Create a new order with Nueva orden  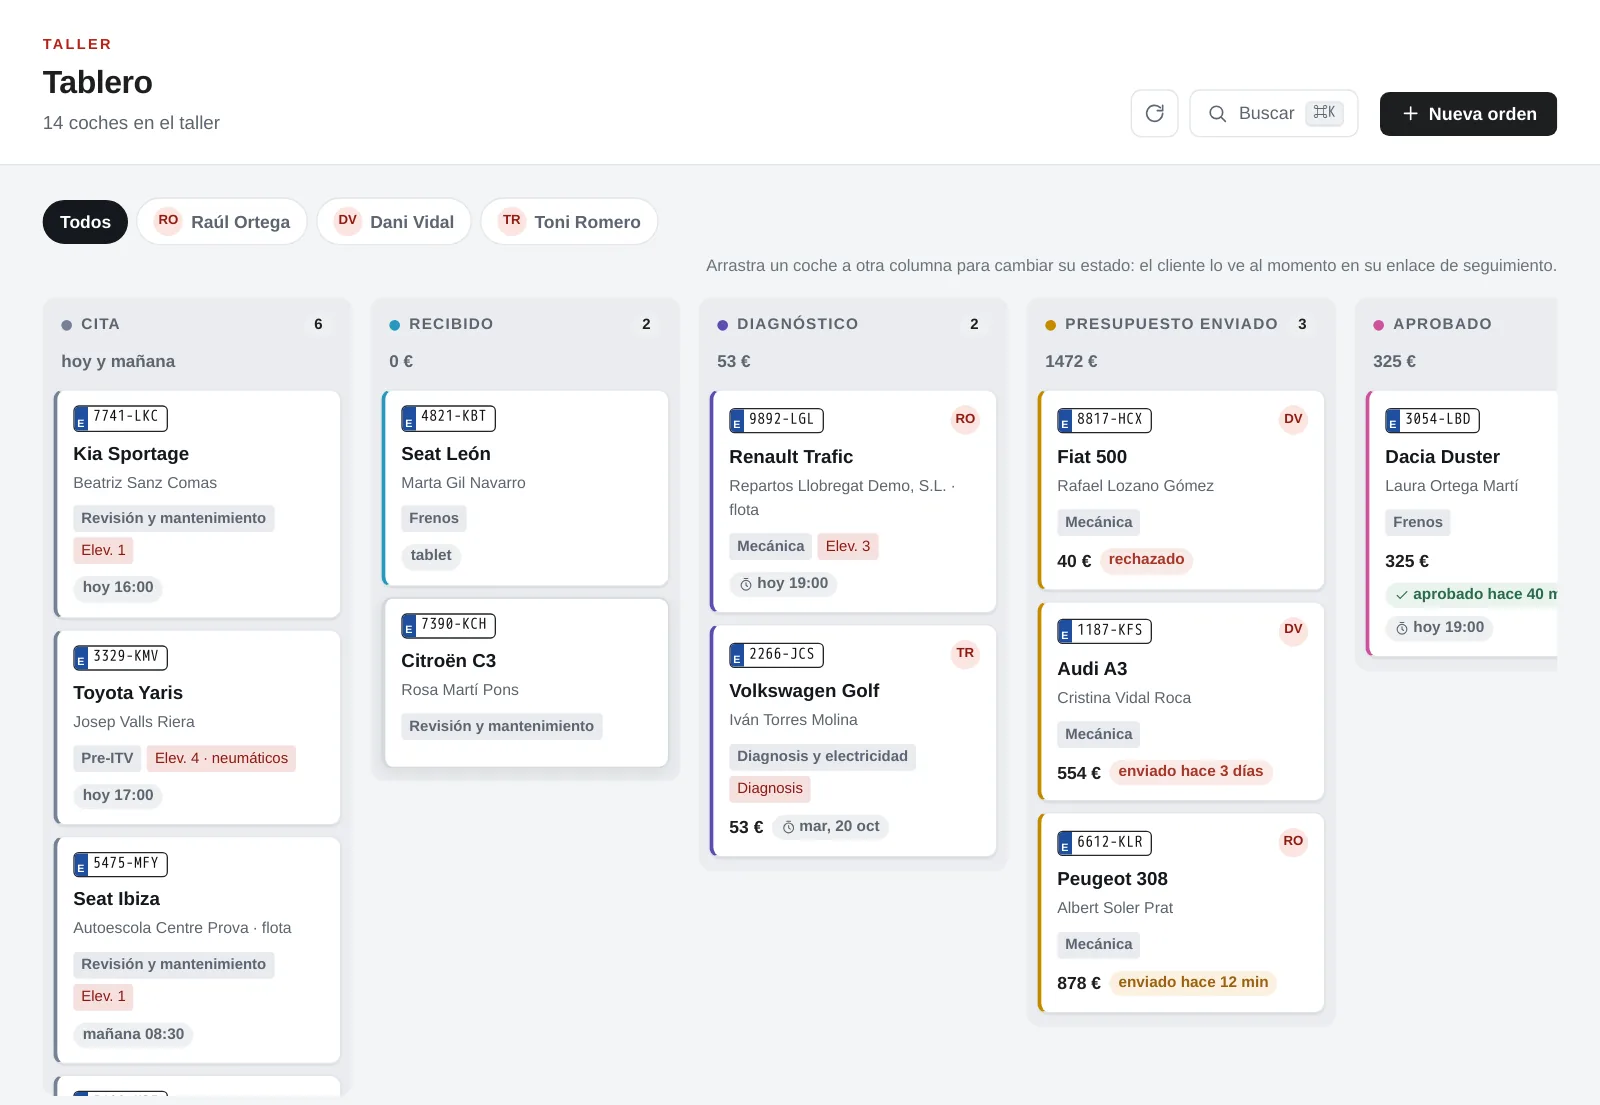coord(1468,114)
